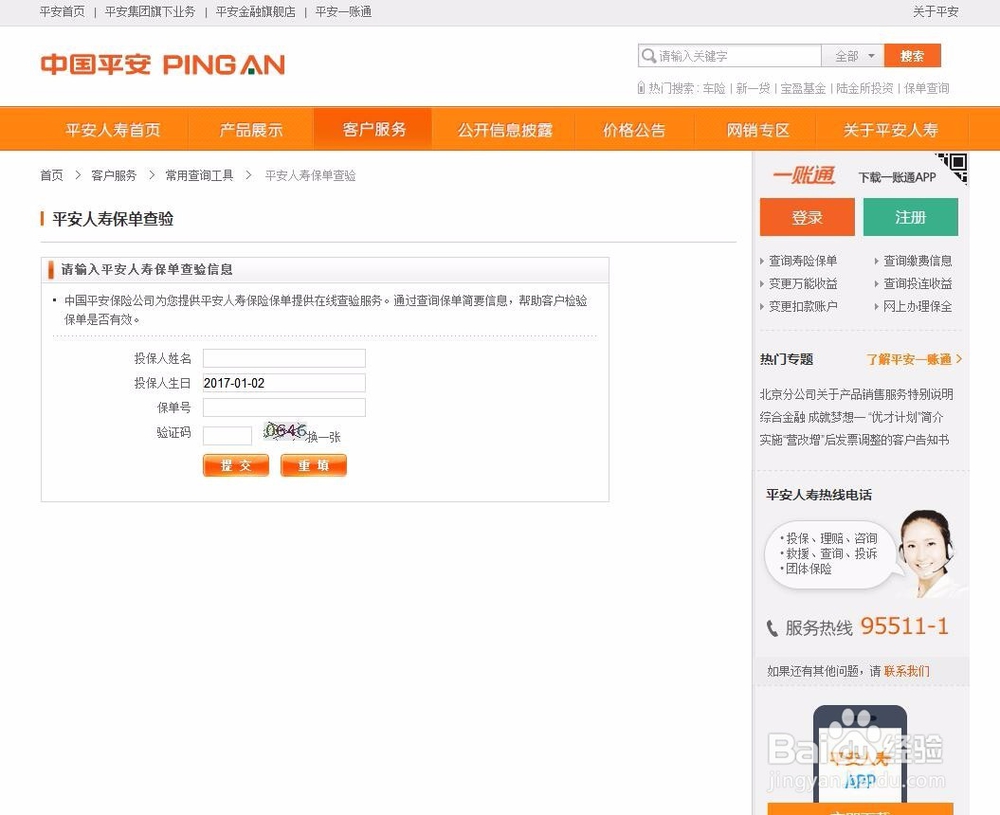Open 网销专区 nav tab
The image size is (1000, 815).
coord(758,130)
